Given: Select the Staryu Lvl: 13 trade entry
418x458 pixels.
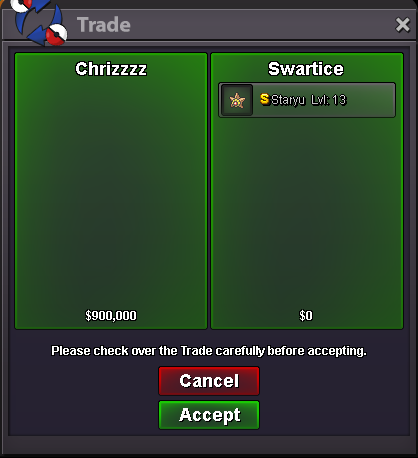Looking at the screenshot, I should (307, 100).
